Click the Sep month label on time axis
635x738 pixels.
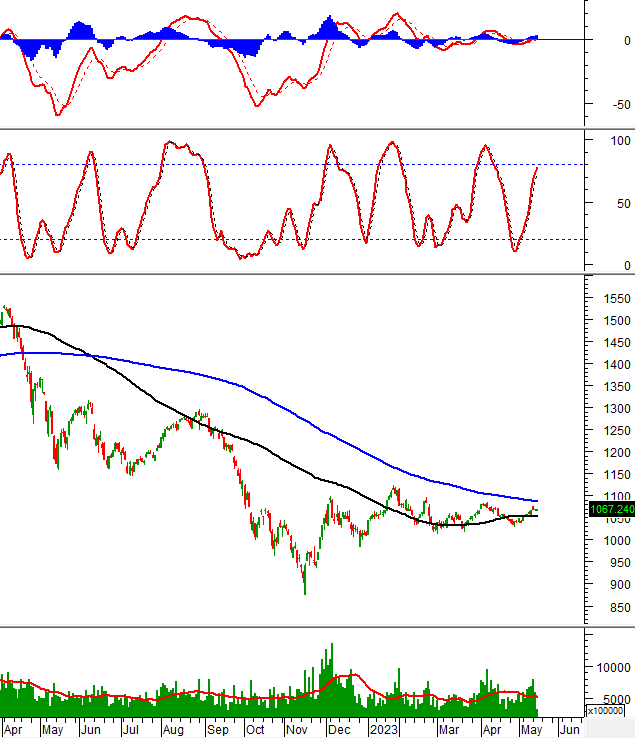pos(217,730)
